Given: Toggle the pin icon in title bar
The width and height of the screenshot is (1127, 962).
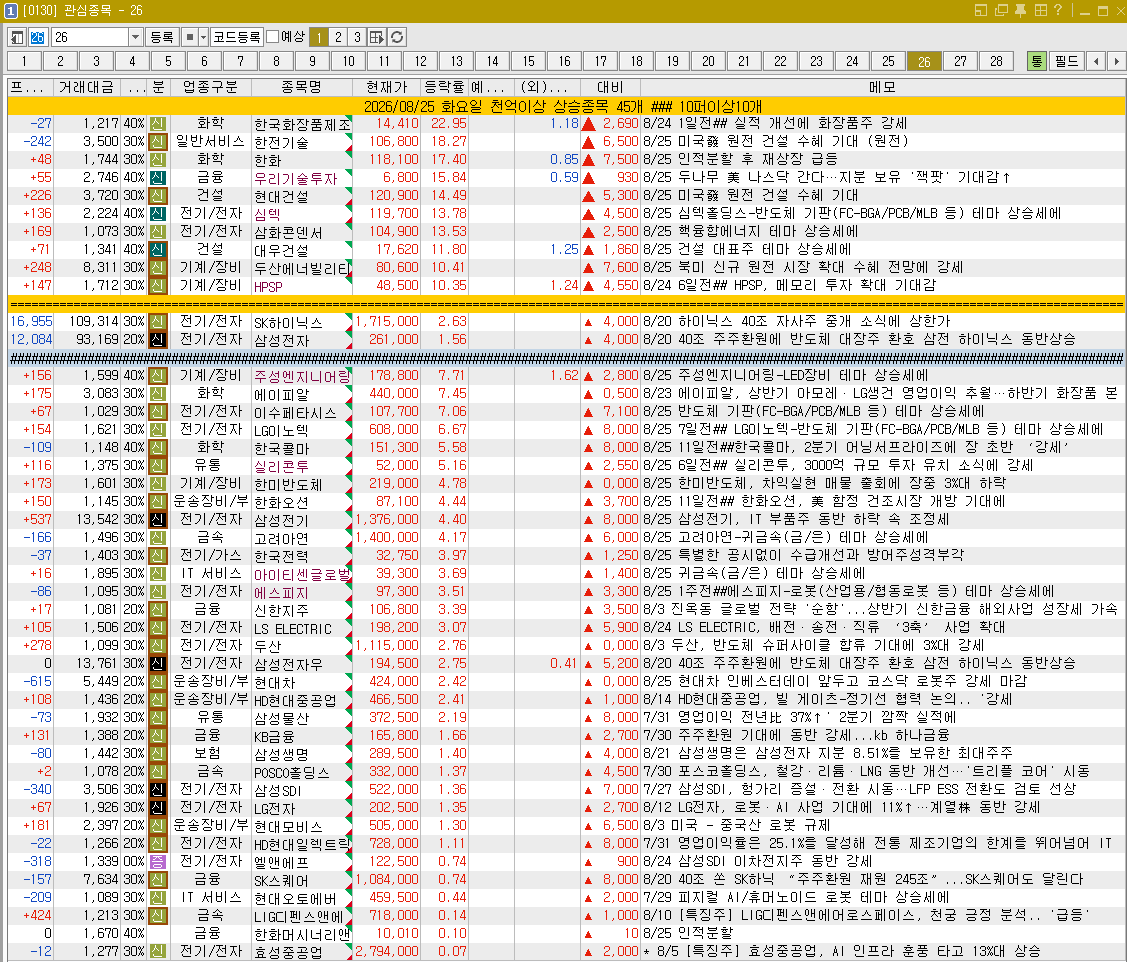Looking at the screenshot, I should pos(1020,10).
